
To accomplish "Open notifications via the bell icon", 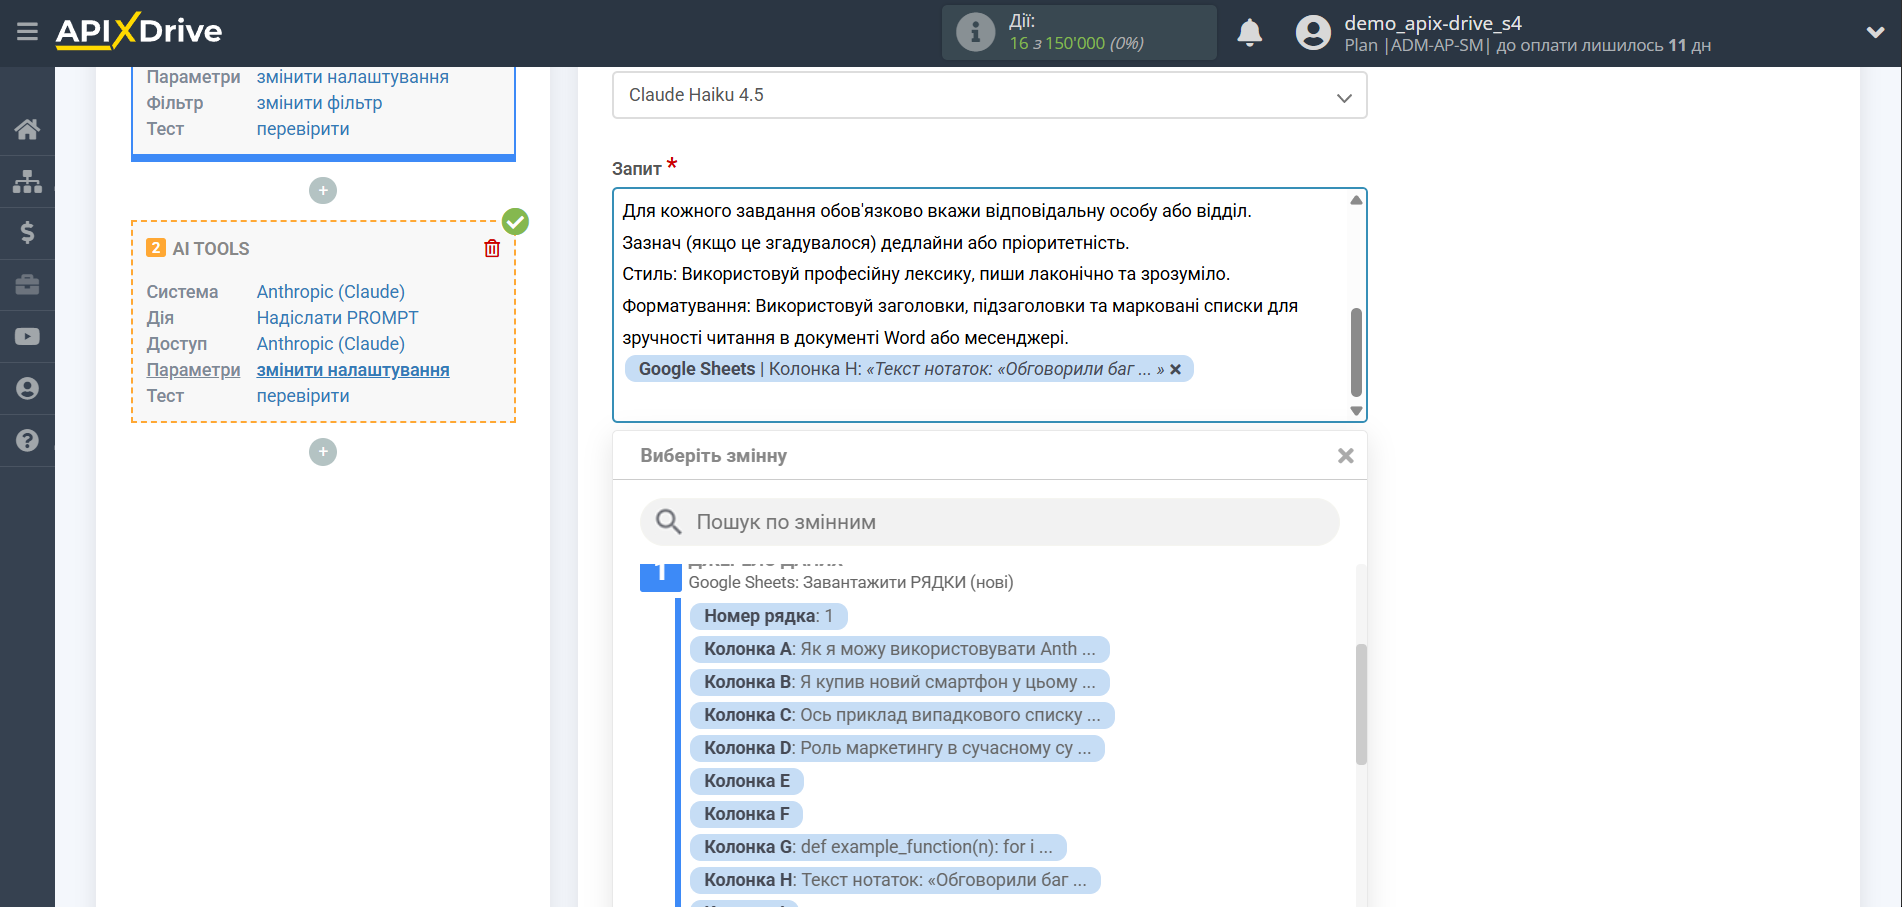I will click(x=1249, y=32).
